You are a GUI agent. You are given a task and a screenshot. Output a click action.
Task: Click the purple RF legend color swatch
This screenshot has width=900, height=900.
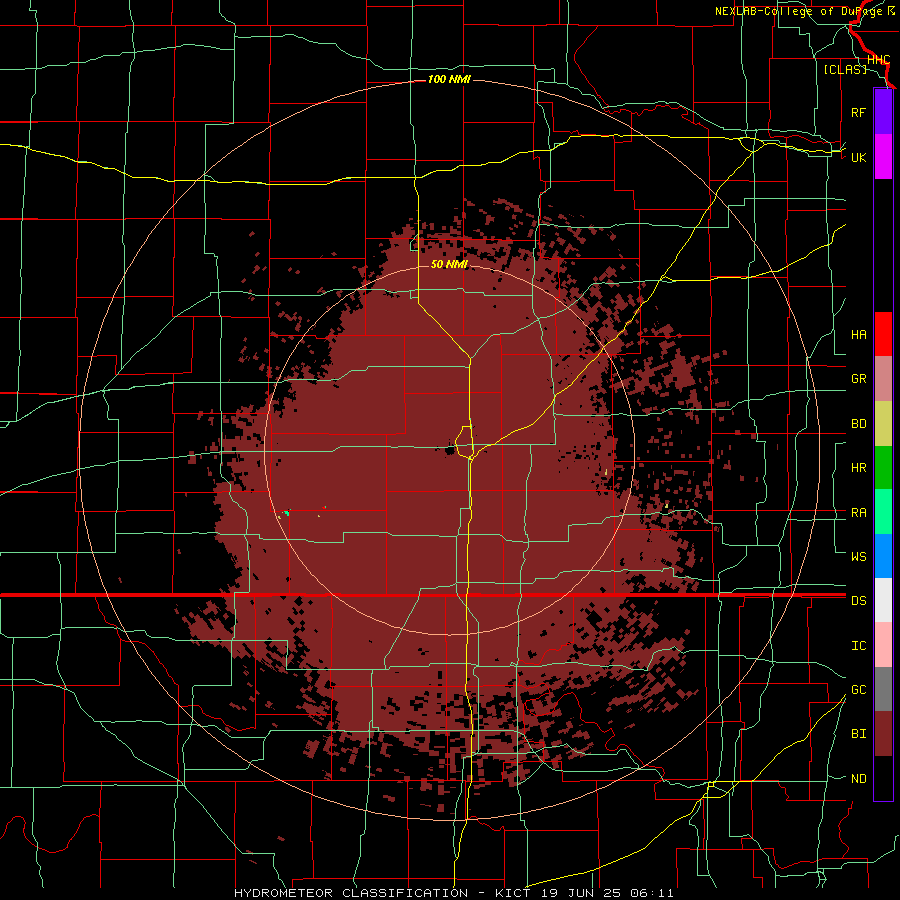point(883,112)
